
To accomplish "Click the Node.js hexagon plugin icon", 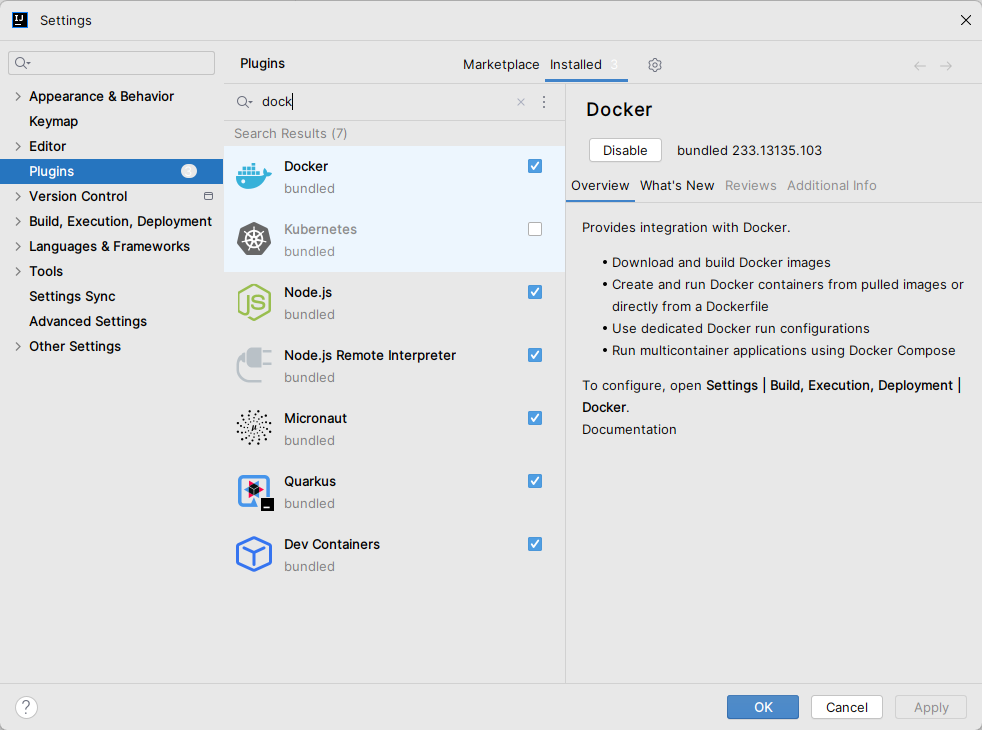I will tap(254, 302).
